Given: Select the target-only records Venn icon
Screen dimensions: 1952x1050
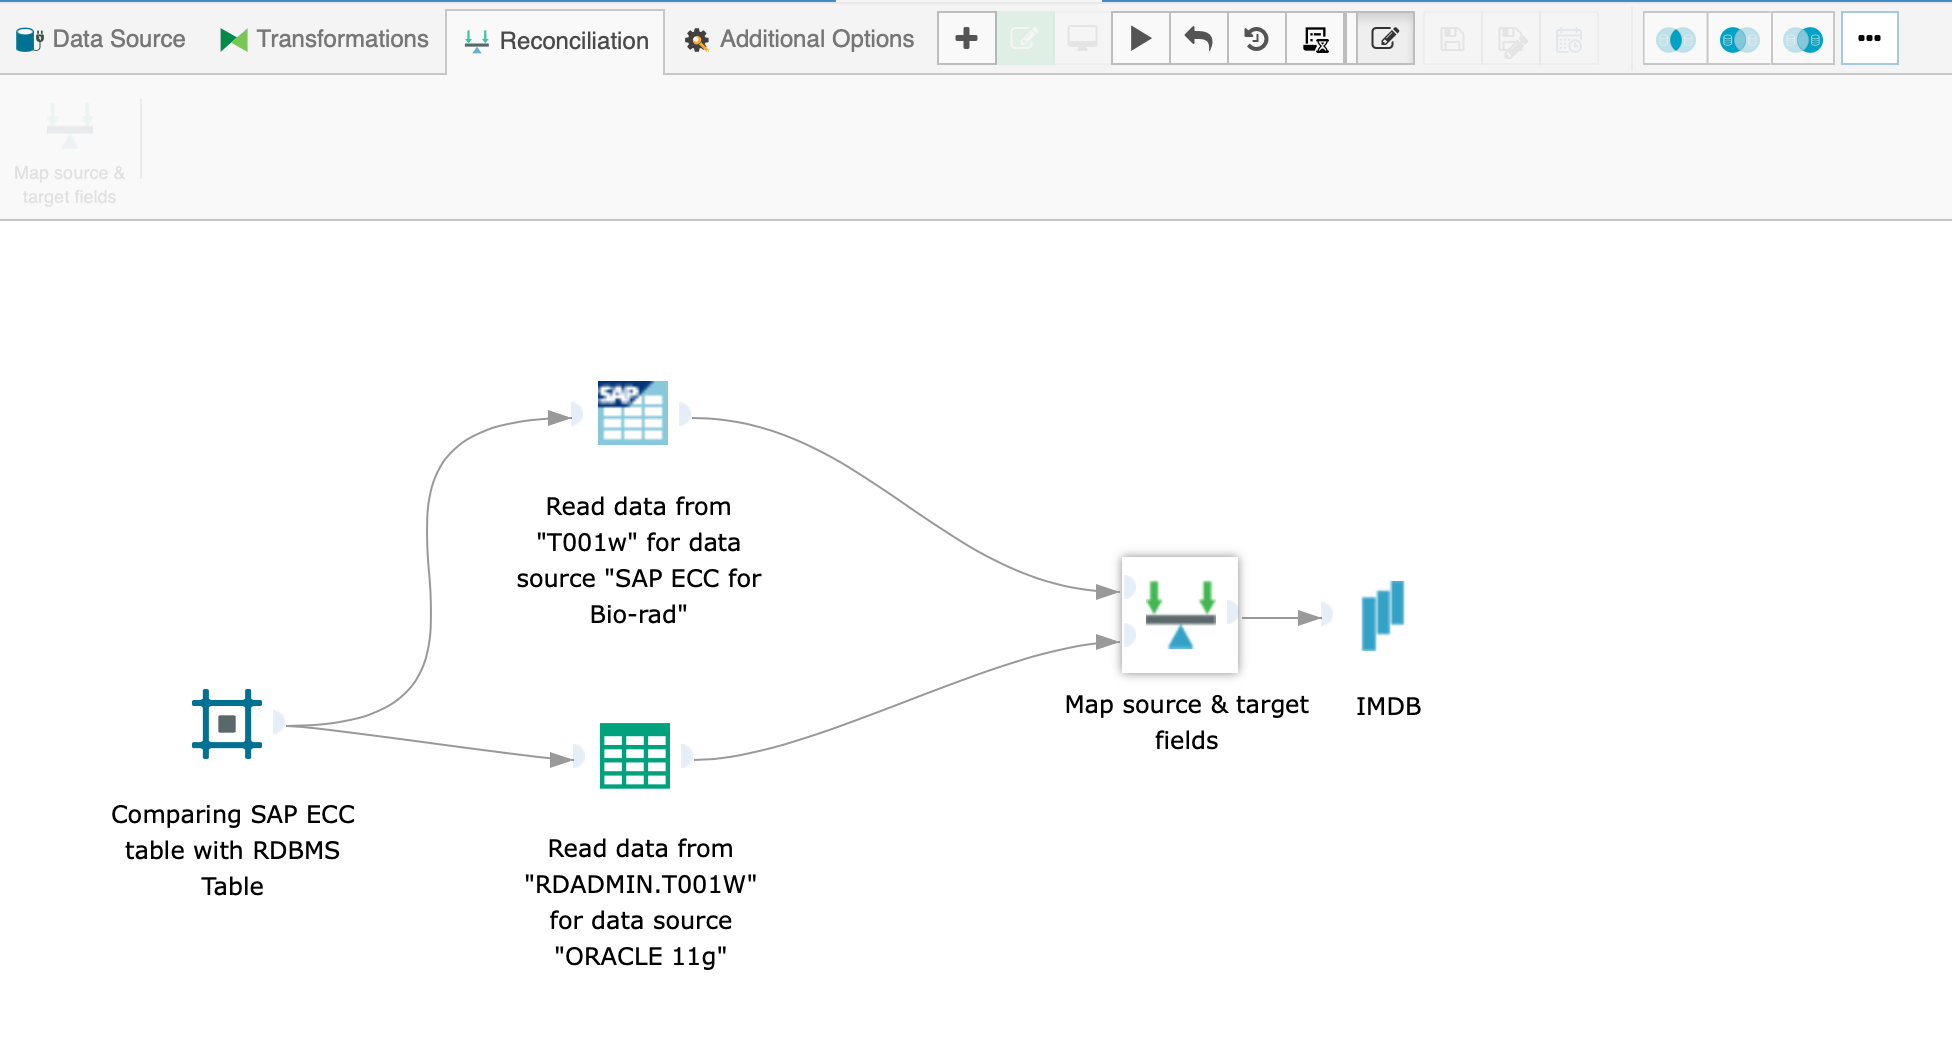Looking at the screenshot, I should (1802, 39).
